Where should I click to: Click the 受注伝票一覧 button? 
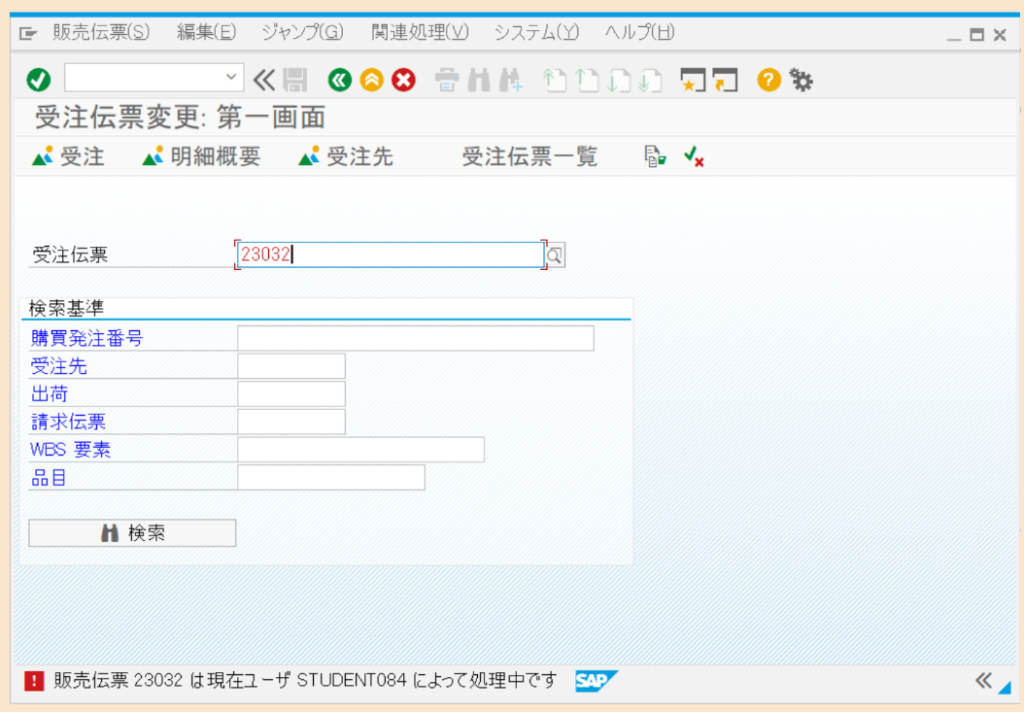tap(529, 157)
